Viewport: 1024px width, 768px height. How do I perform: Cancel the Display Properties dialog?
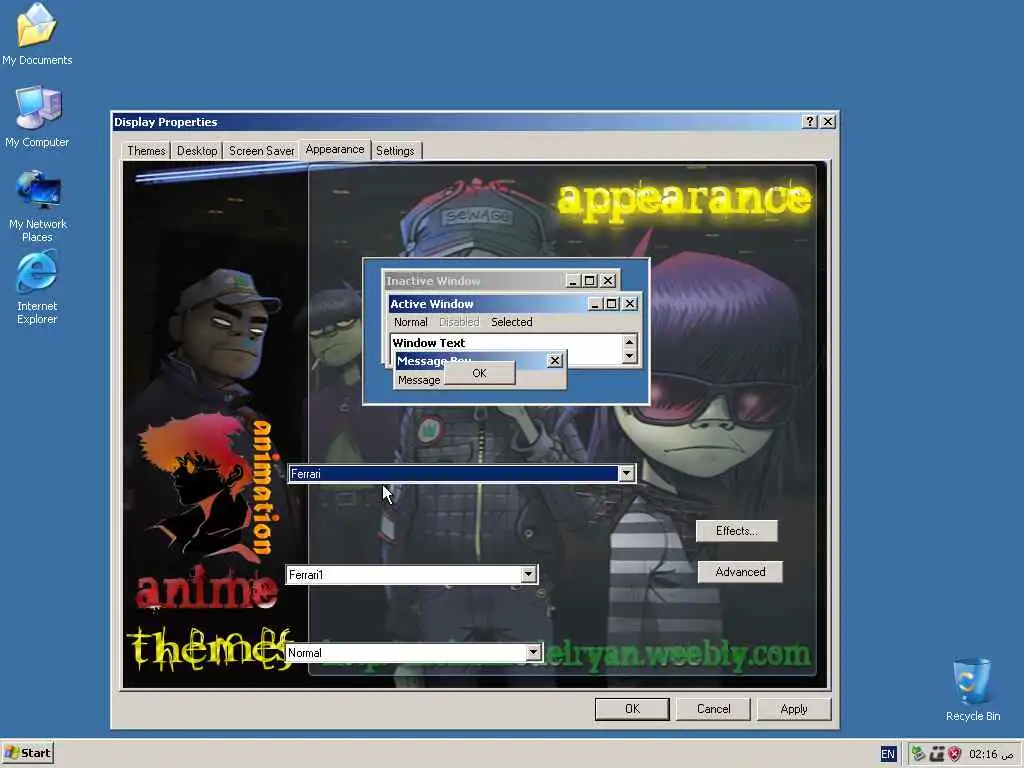(713, 709)
